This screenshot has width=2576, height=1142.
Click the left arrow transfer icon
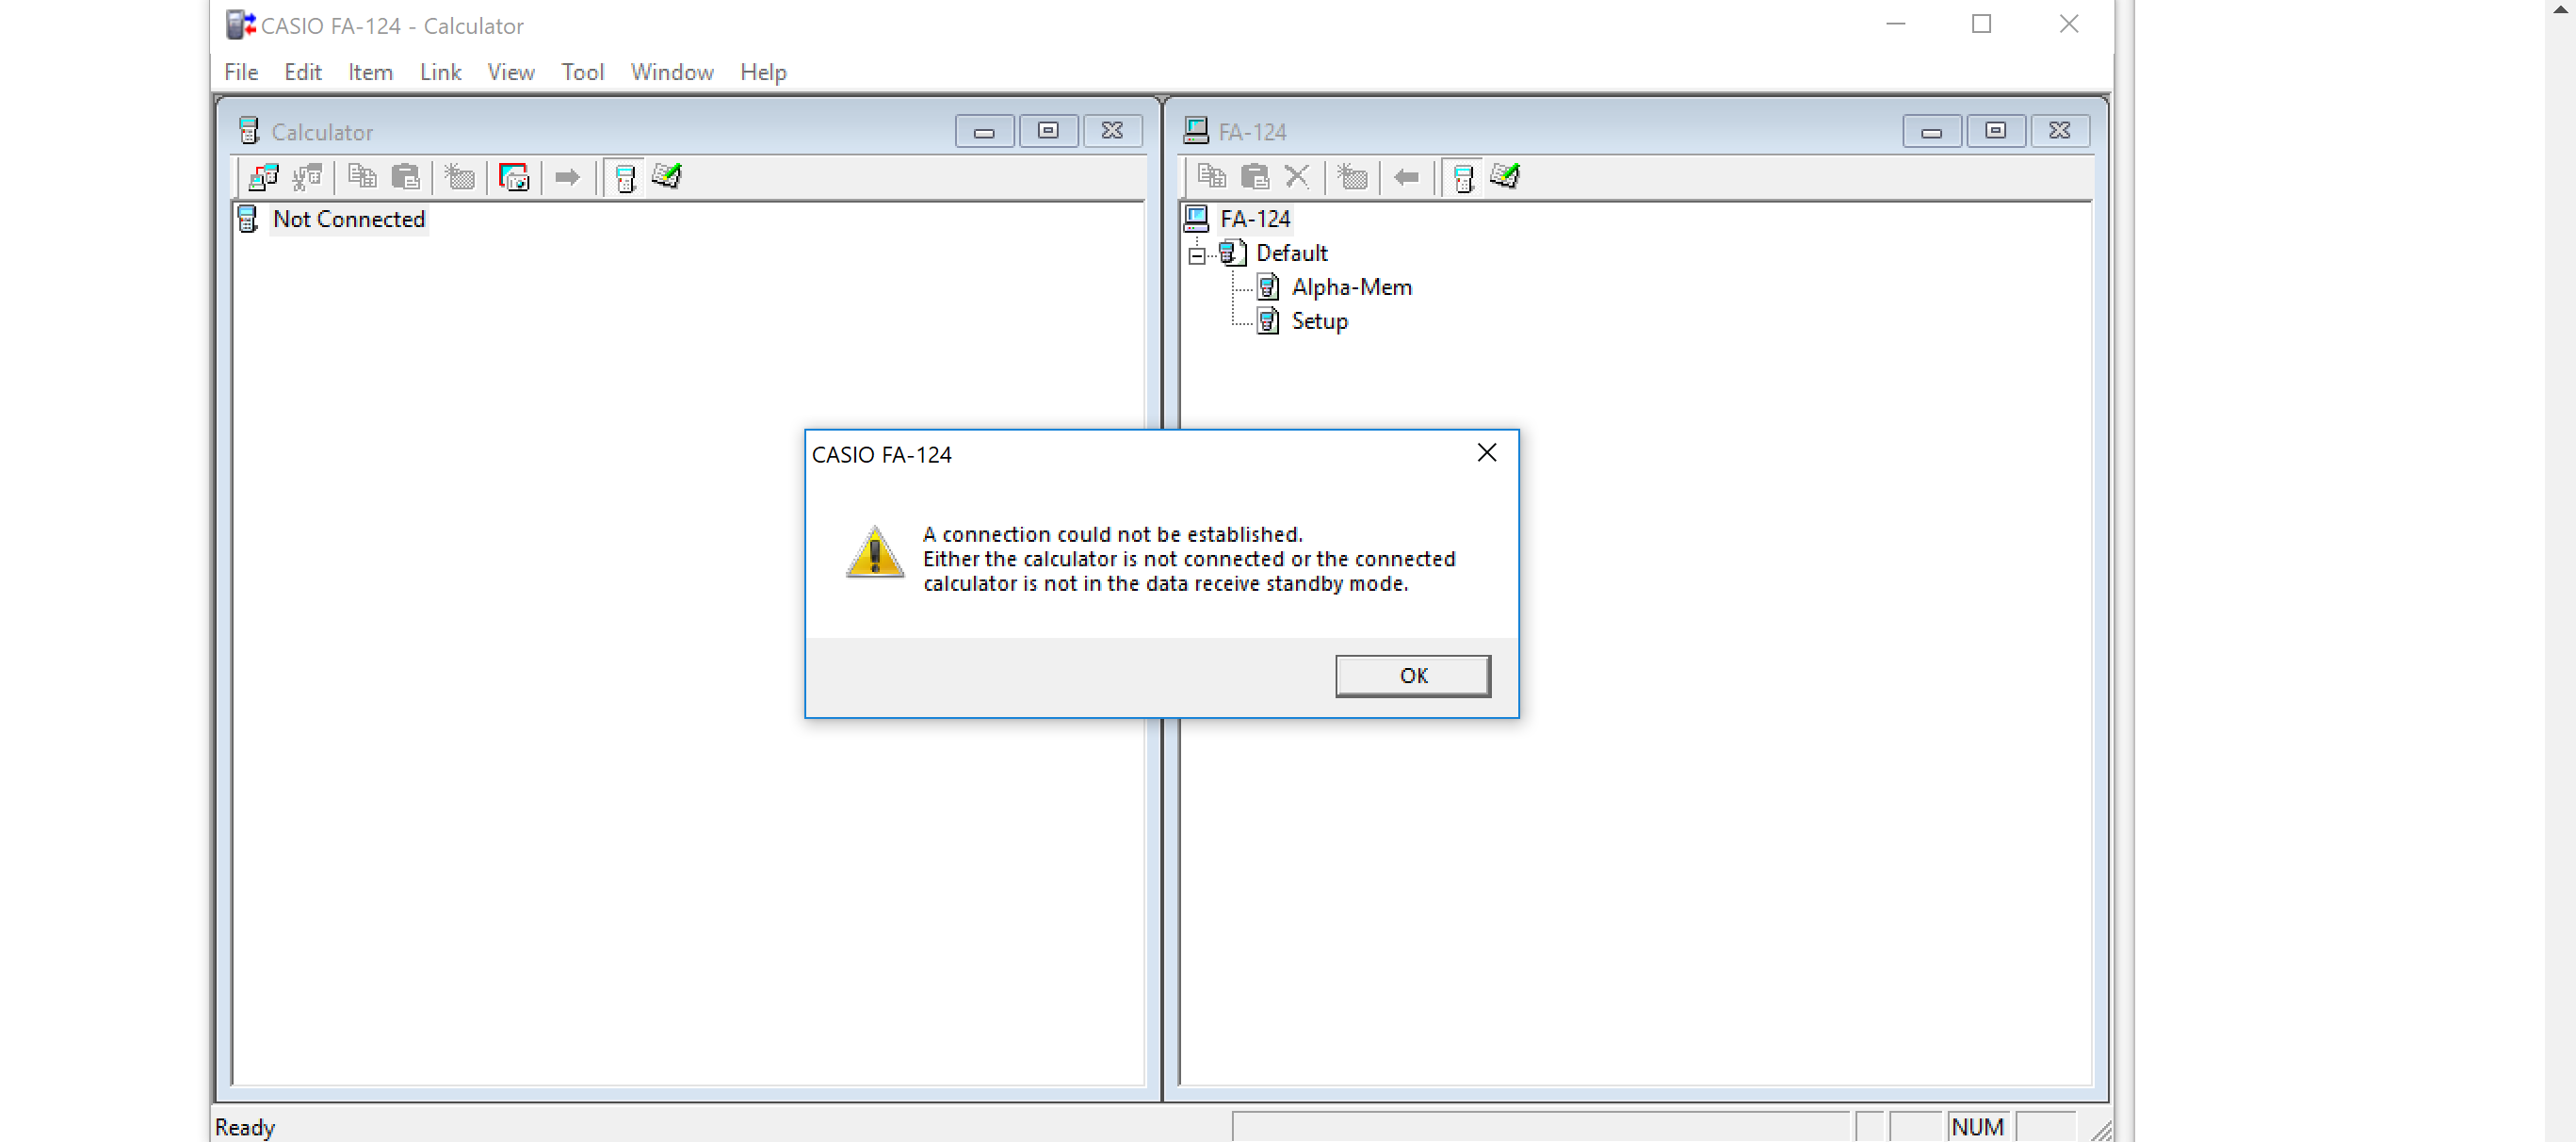click(1406, 177)
